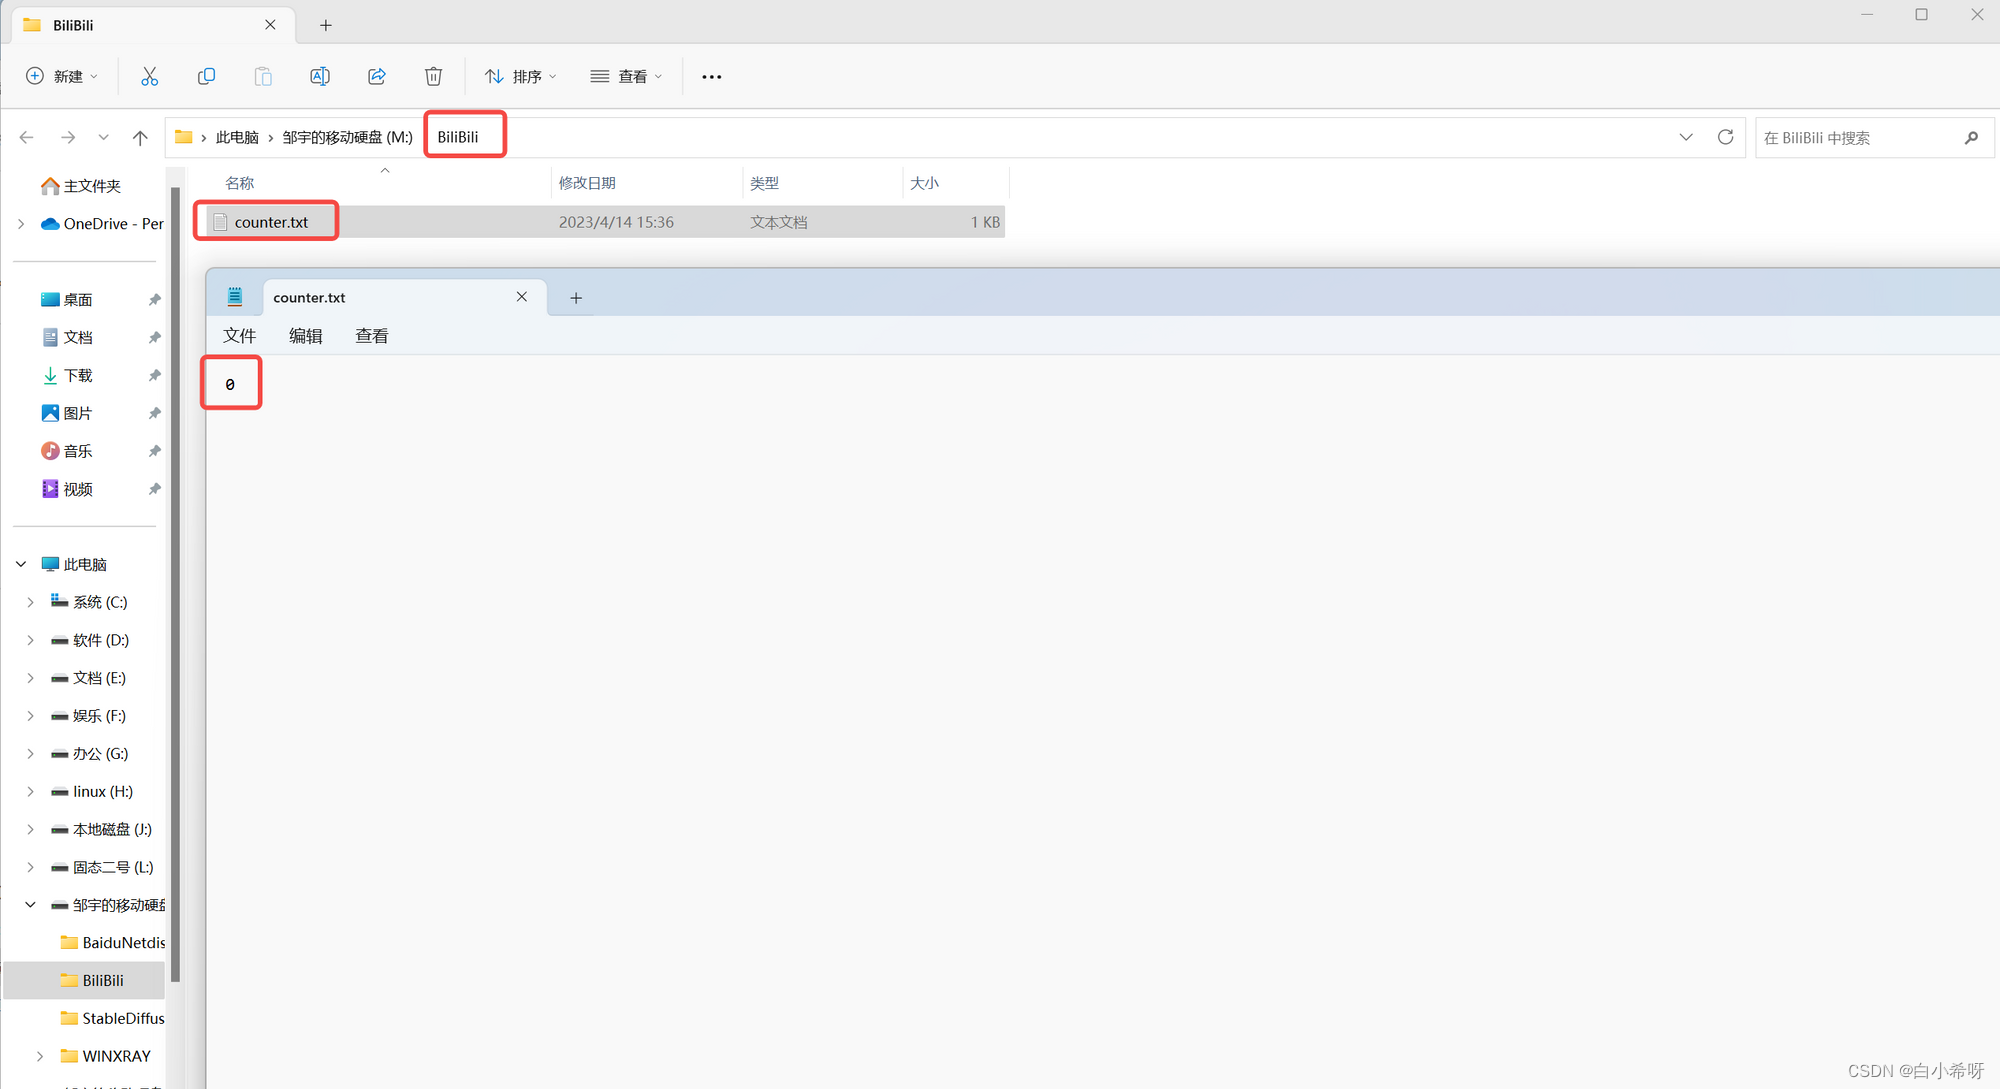Image resolution: width=2000 pixels, height=1089 pixels.
Task: Close the counter.txt Notepad tab
Action: [x=522, y=297]
